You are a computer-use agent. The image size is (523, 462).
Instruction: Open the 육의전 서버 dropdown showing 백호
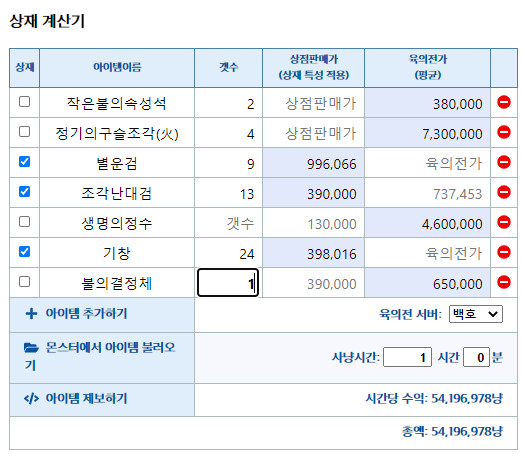point(476,314)
